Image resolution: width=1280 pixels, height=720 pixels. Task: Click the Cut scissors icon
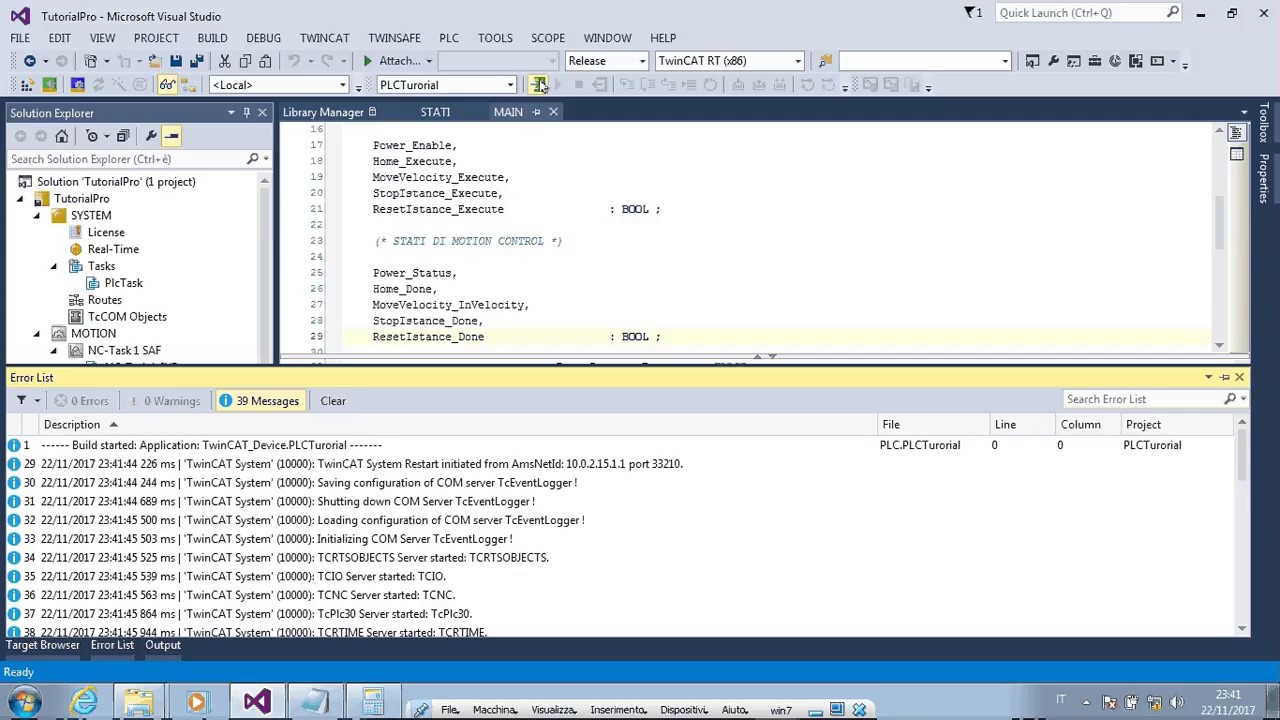[225, 61]
